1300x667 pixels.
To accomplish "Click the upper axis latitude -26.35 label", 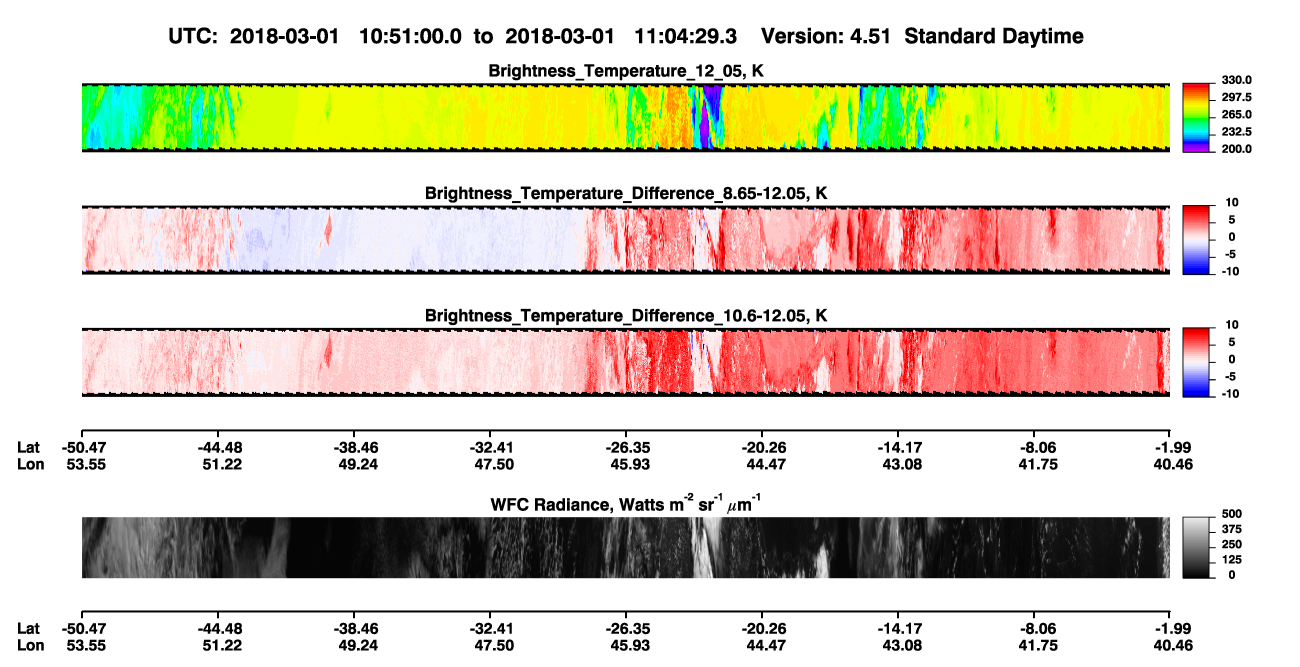I will 626,447.
